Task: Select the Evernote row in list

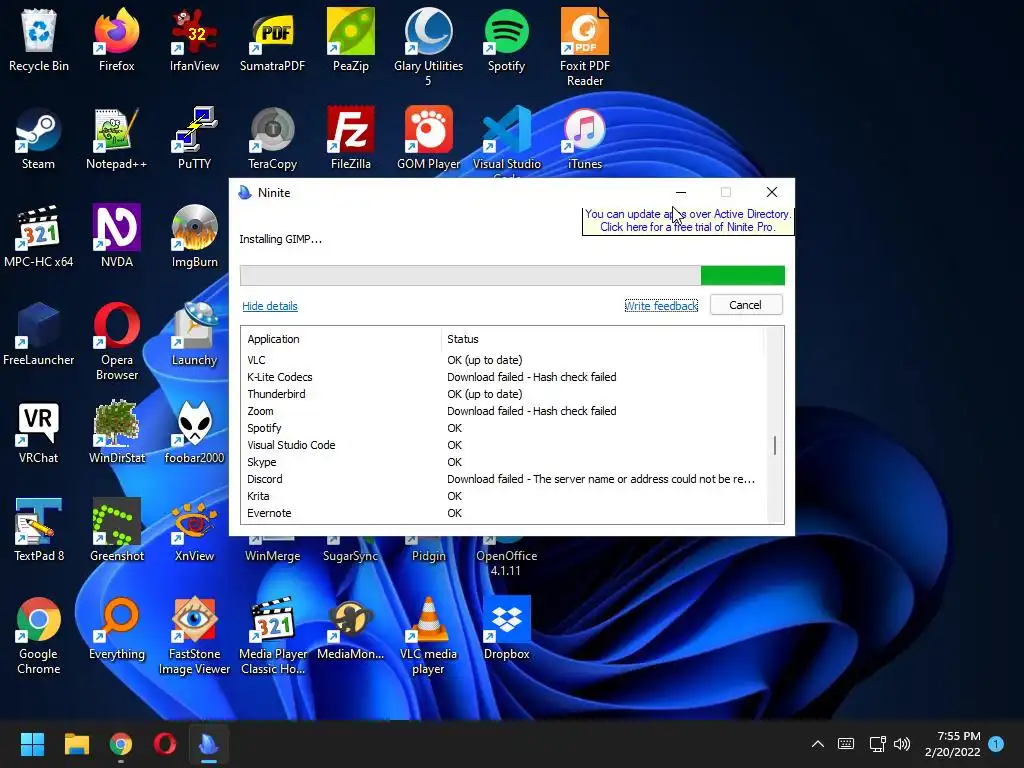Action: click(503, 513)
